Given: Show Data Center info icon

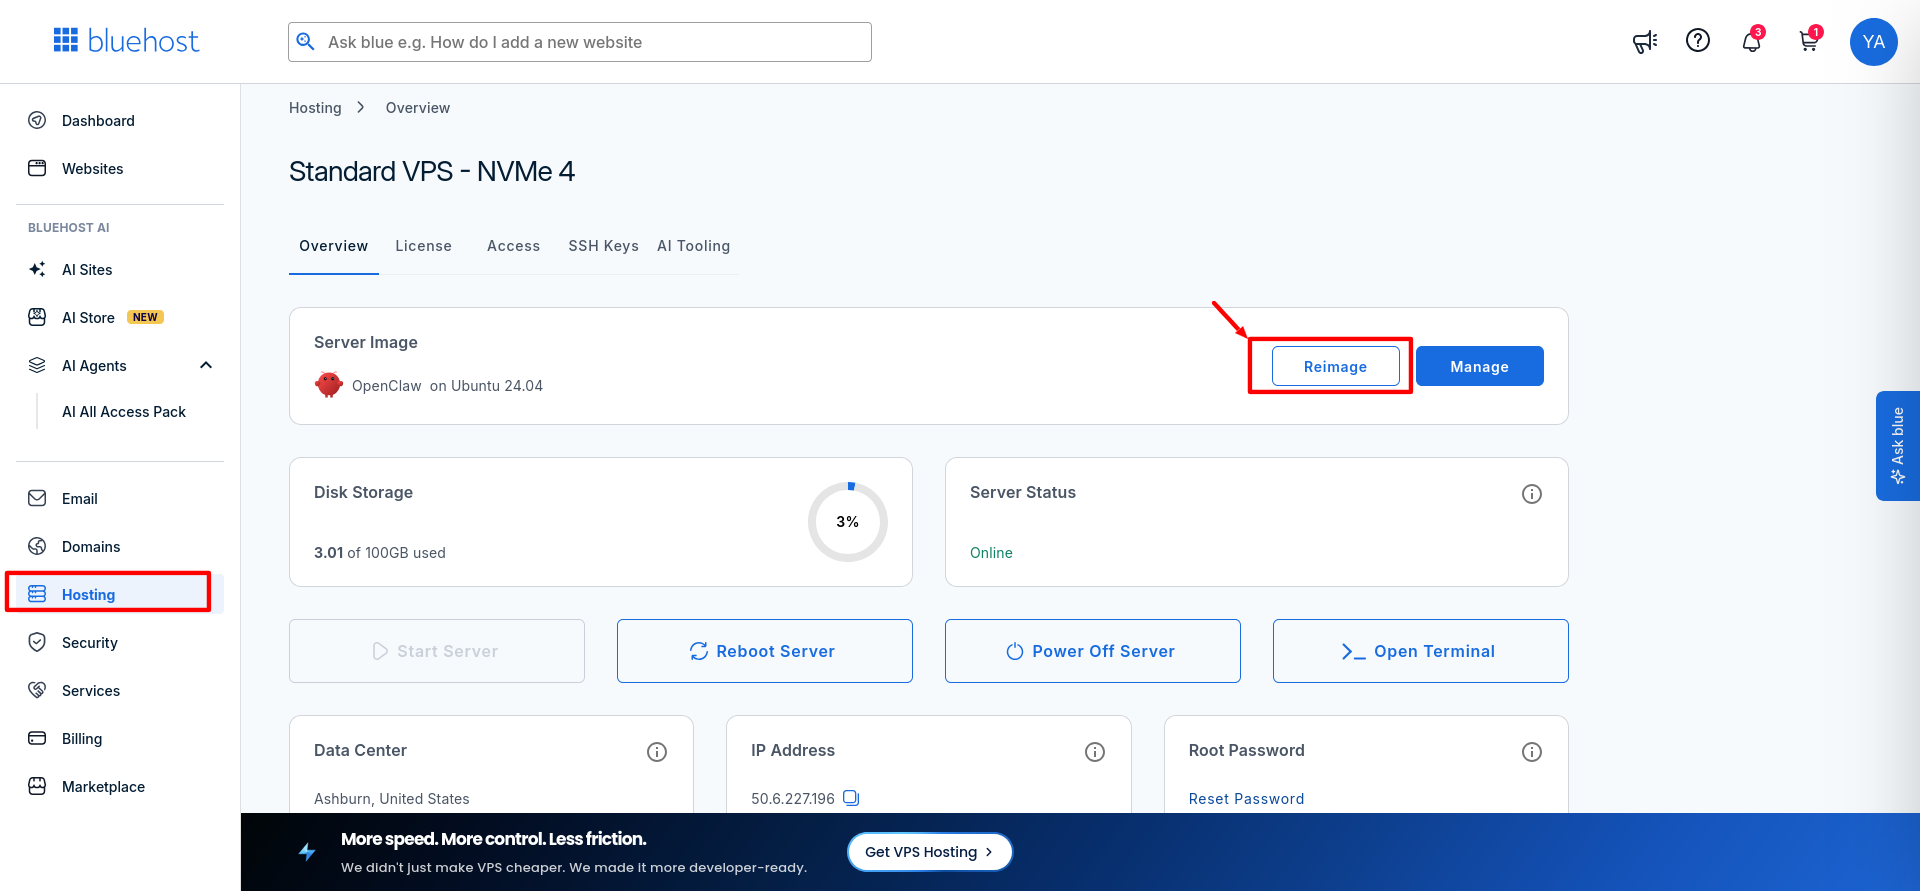Looking at the screenshot, I should [657, 752].
